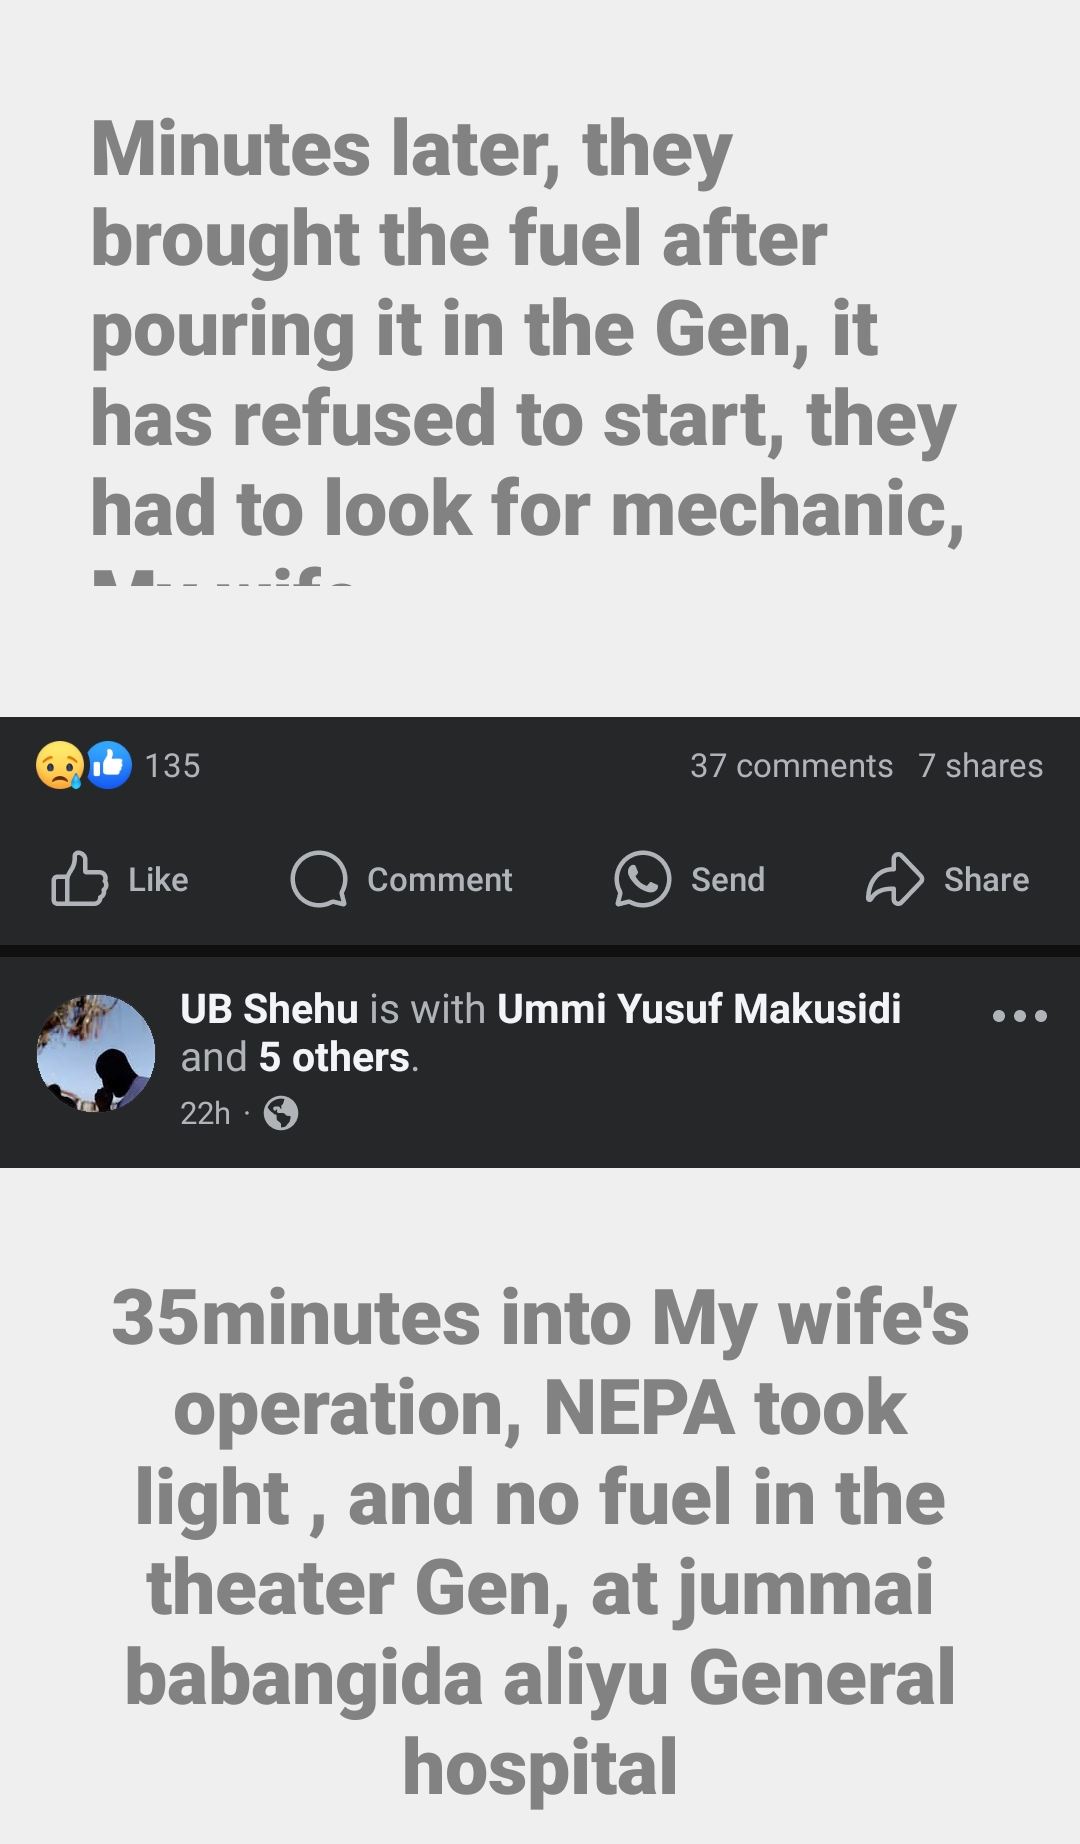Tap the Comment speech bubble icon

(319, 879)
